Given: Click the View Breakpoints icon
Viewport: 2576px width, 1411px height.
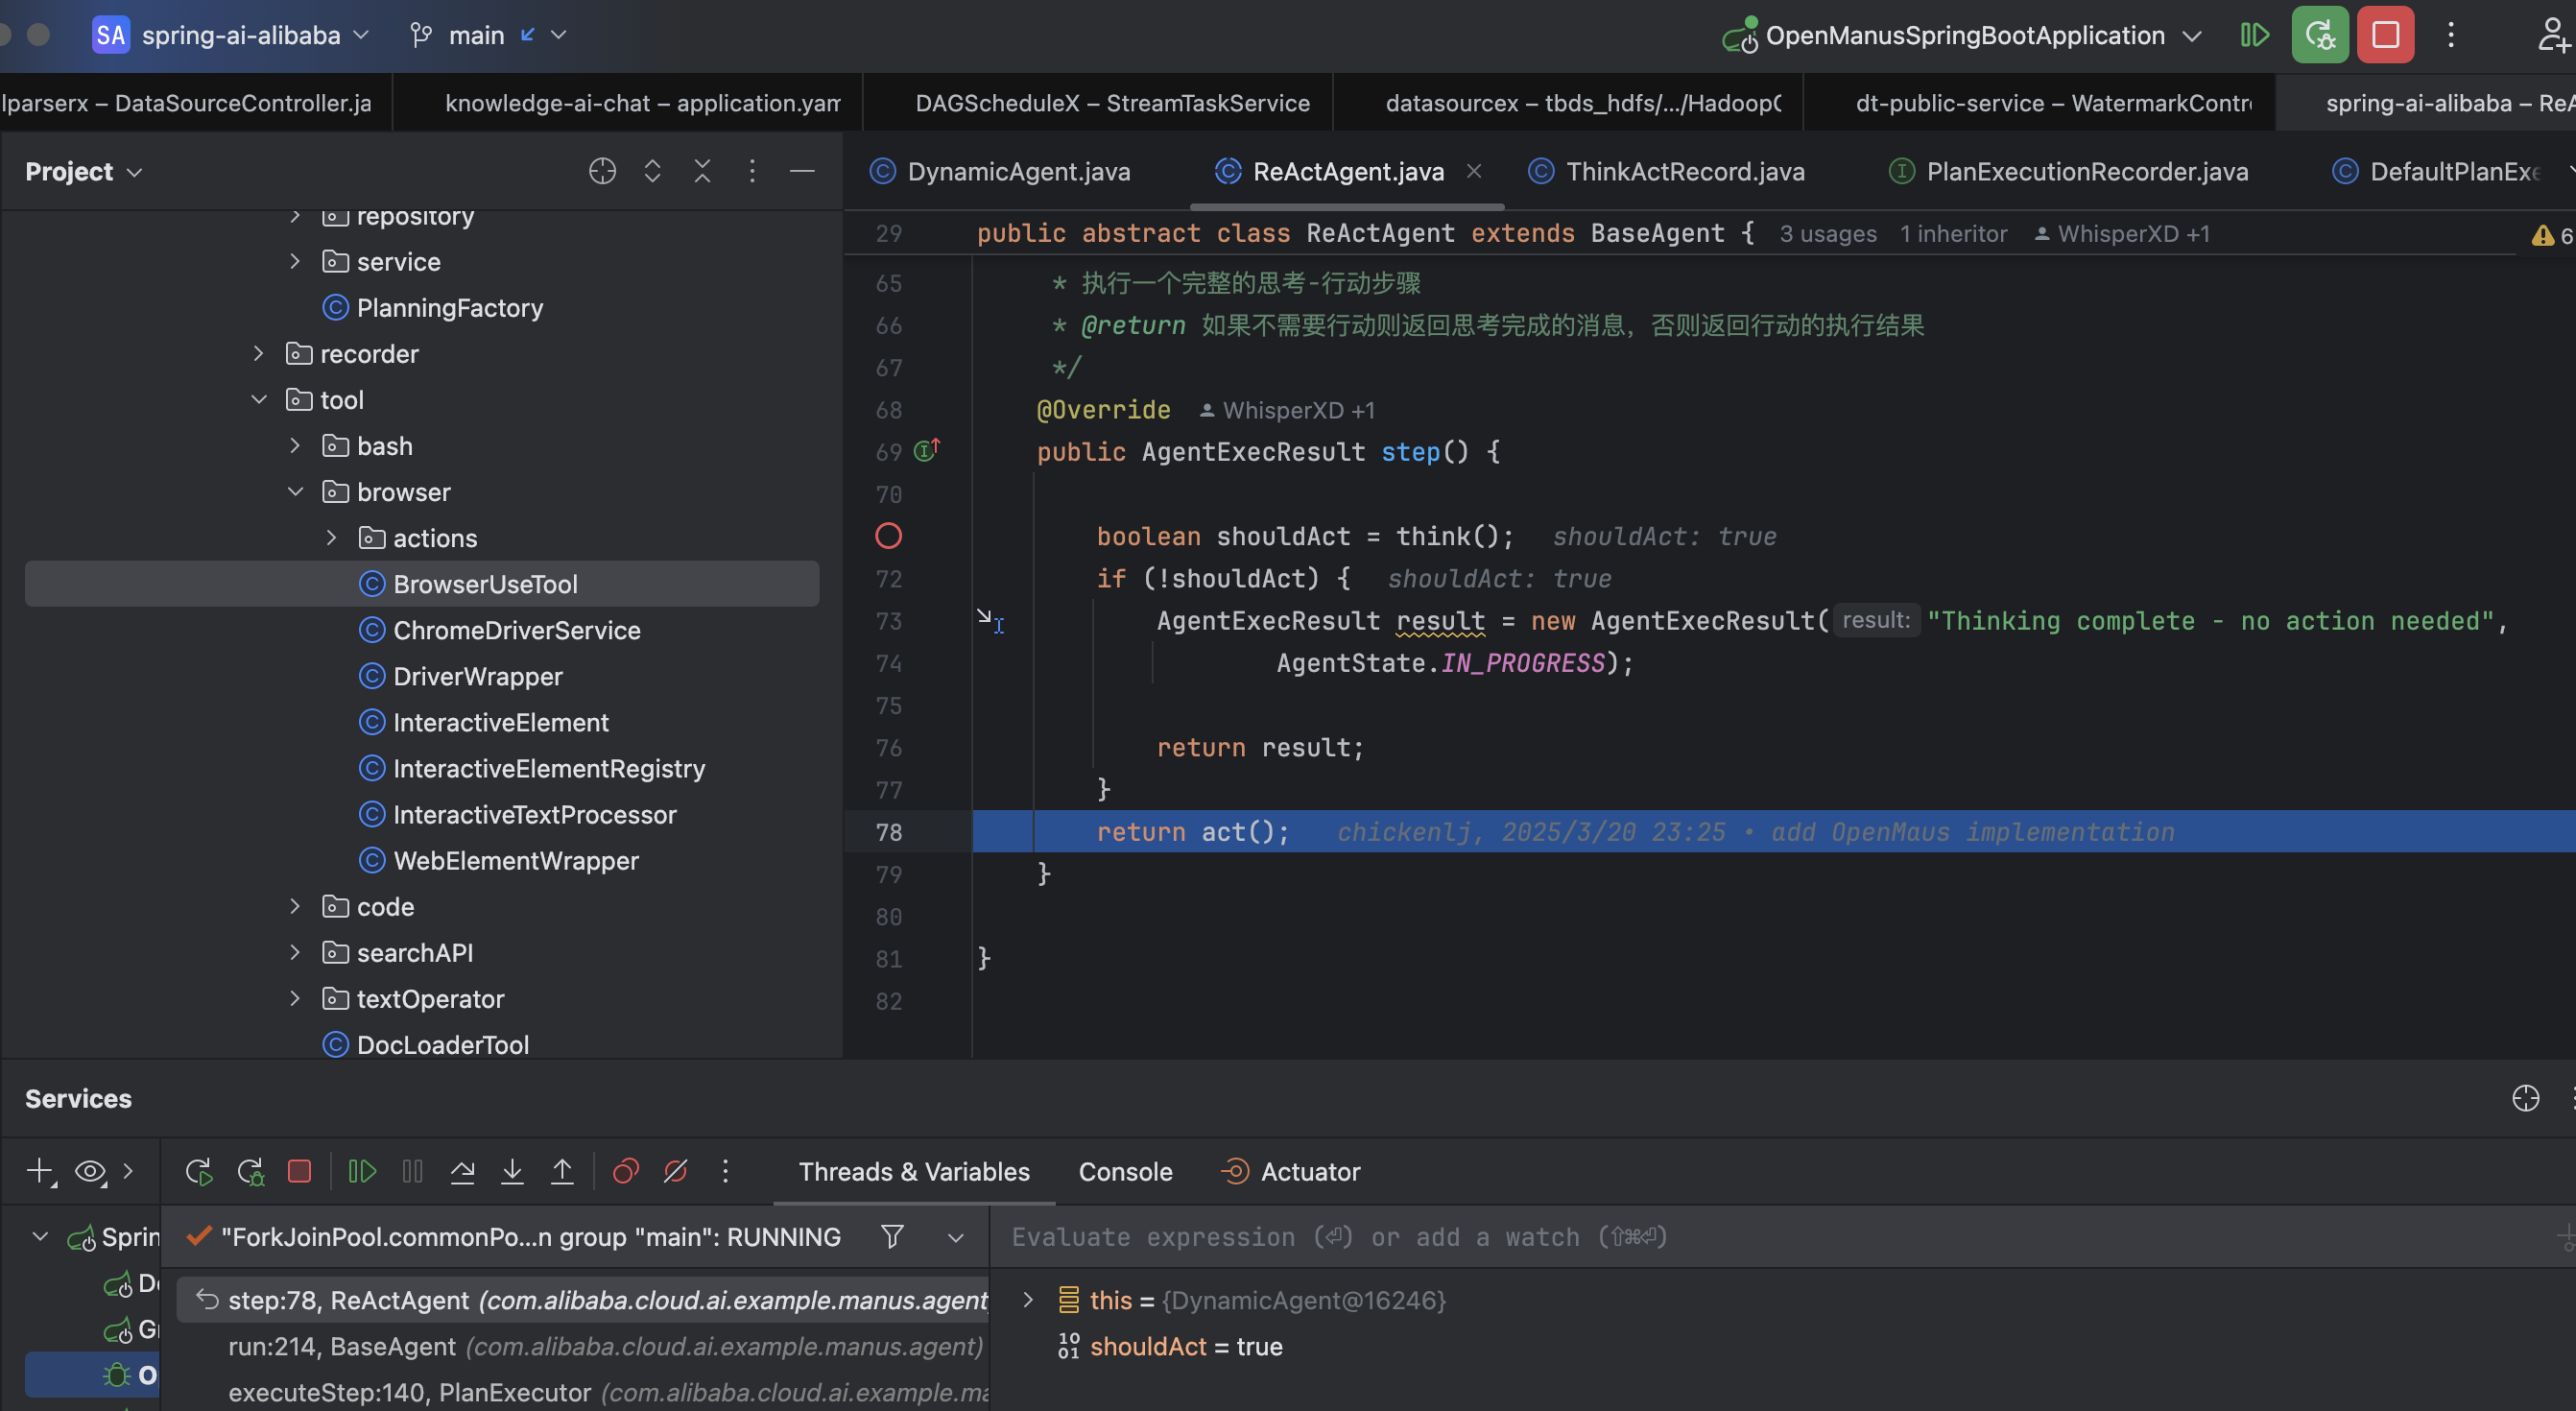Looking at the screenshot, I should coord(626,1171).
